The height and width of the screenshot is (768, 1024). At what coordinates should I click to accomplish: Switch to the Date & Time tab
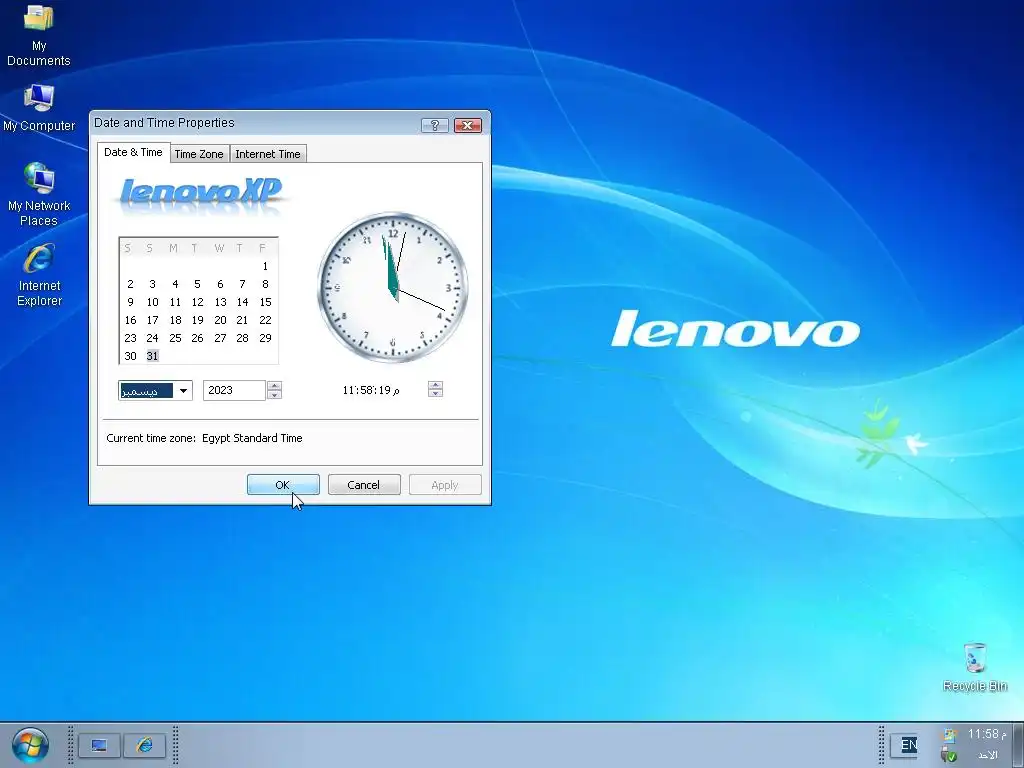pos(133,152)
